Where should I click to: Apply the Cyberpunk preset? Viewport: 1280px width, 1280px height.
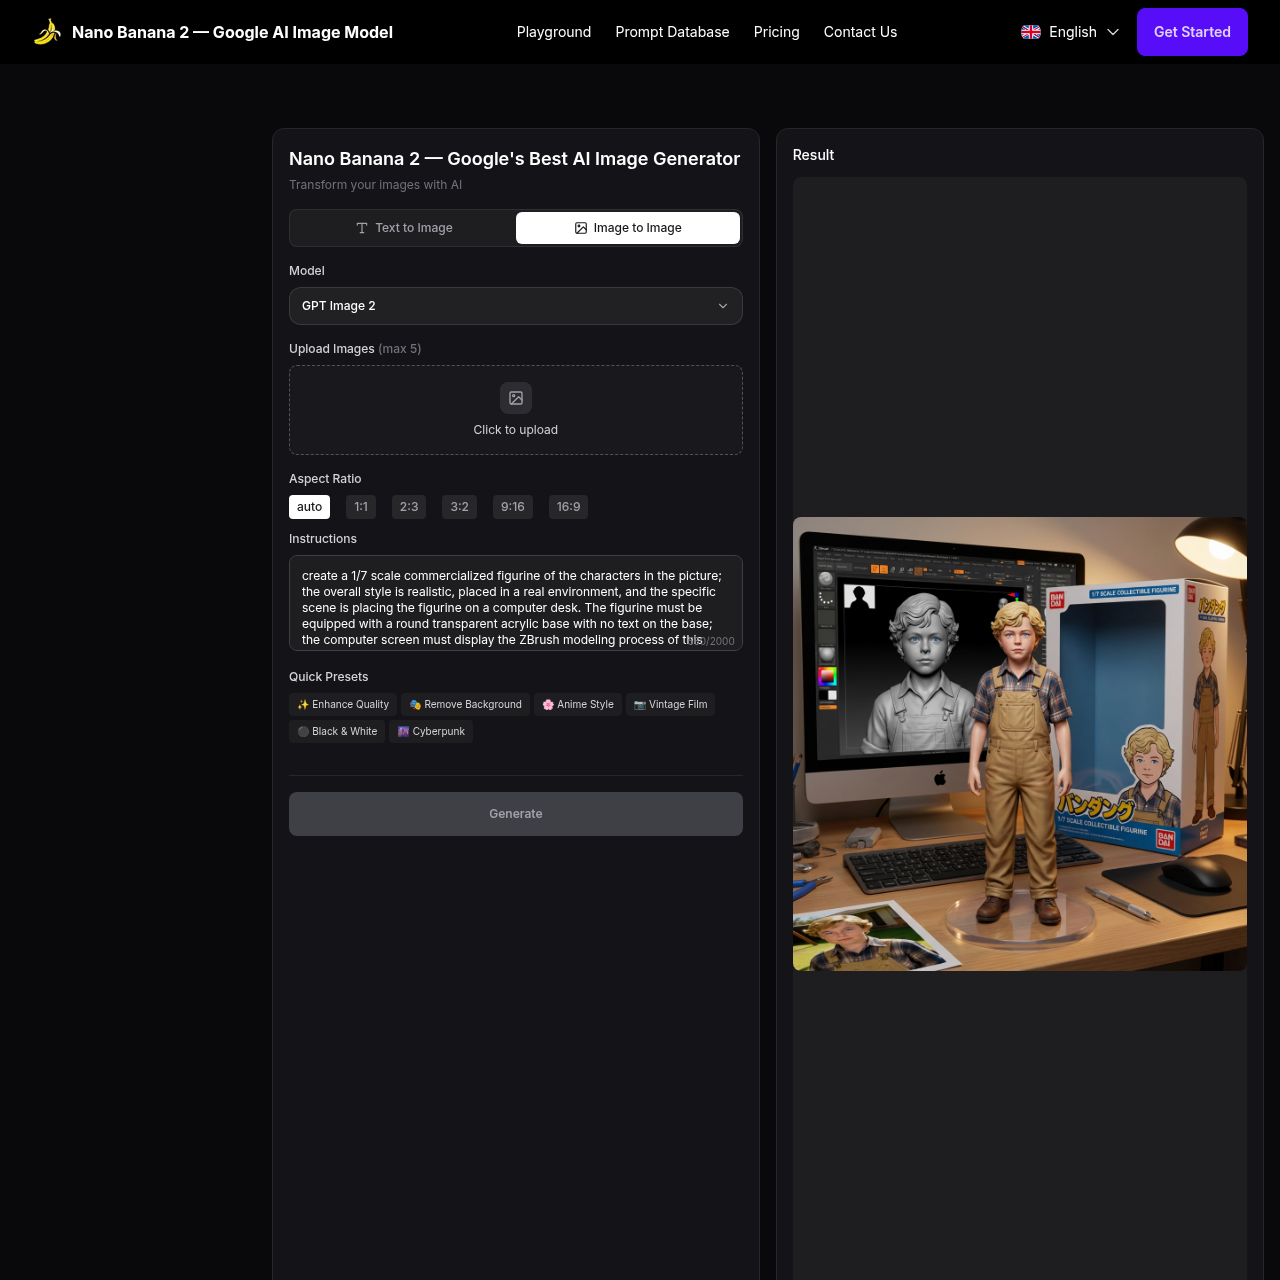[x=431, y=732]
